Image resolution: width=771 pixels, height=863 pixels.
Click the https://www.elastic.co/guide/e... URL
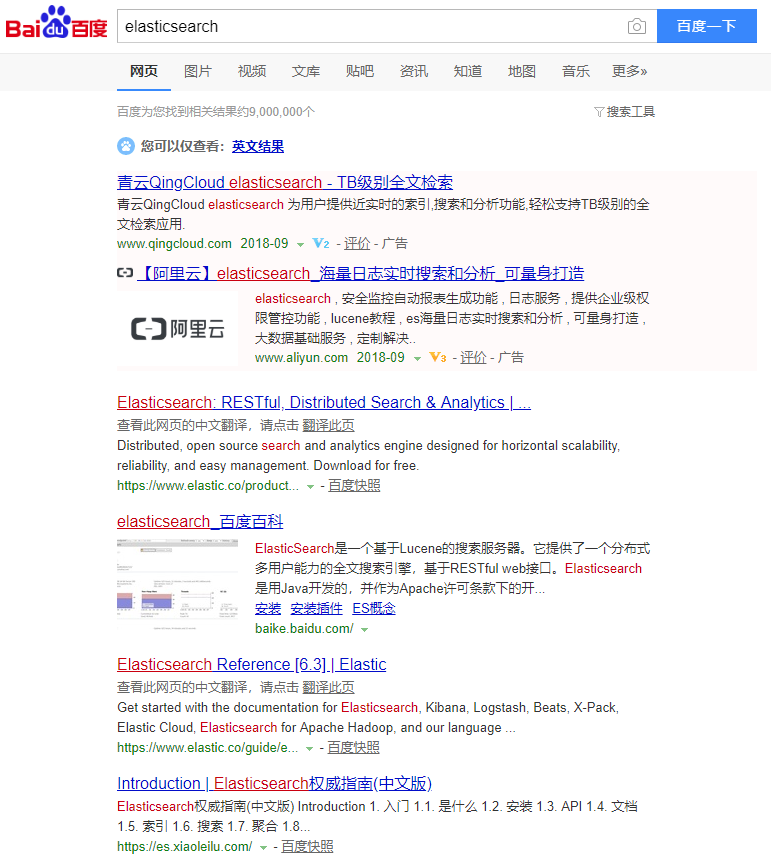(x=207, y=747)
